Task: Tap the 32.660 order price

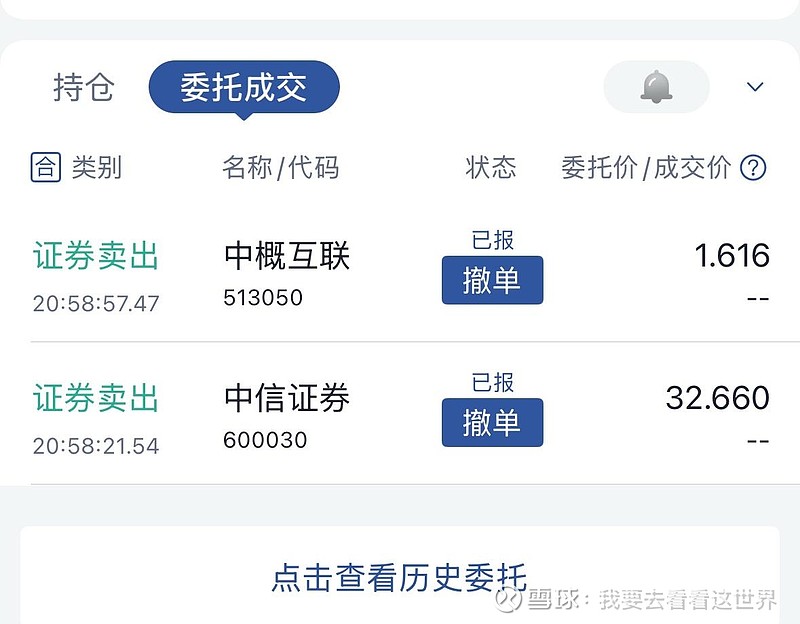Action: (x=717, y=398)
